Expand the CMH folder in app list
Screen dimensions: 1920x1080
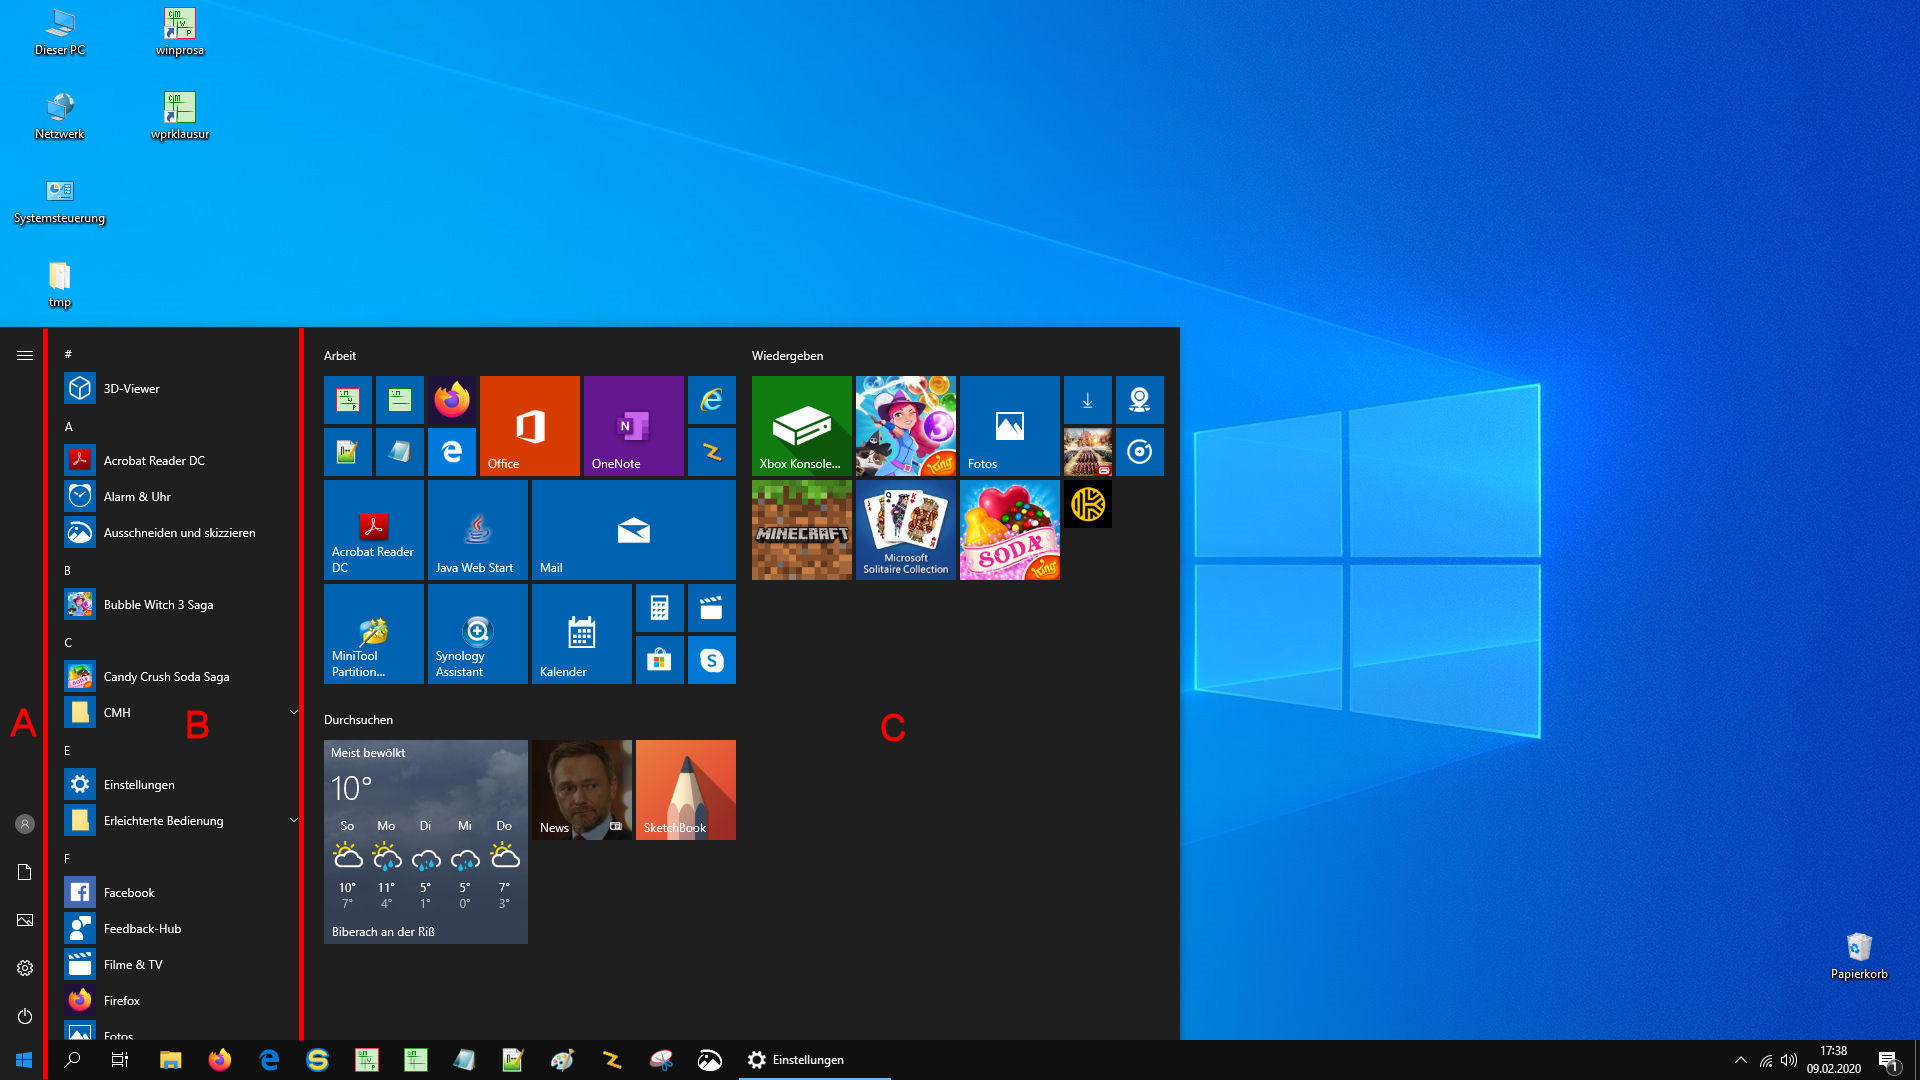(x=293, y=712)
